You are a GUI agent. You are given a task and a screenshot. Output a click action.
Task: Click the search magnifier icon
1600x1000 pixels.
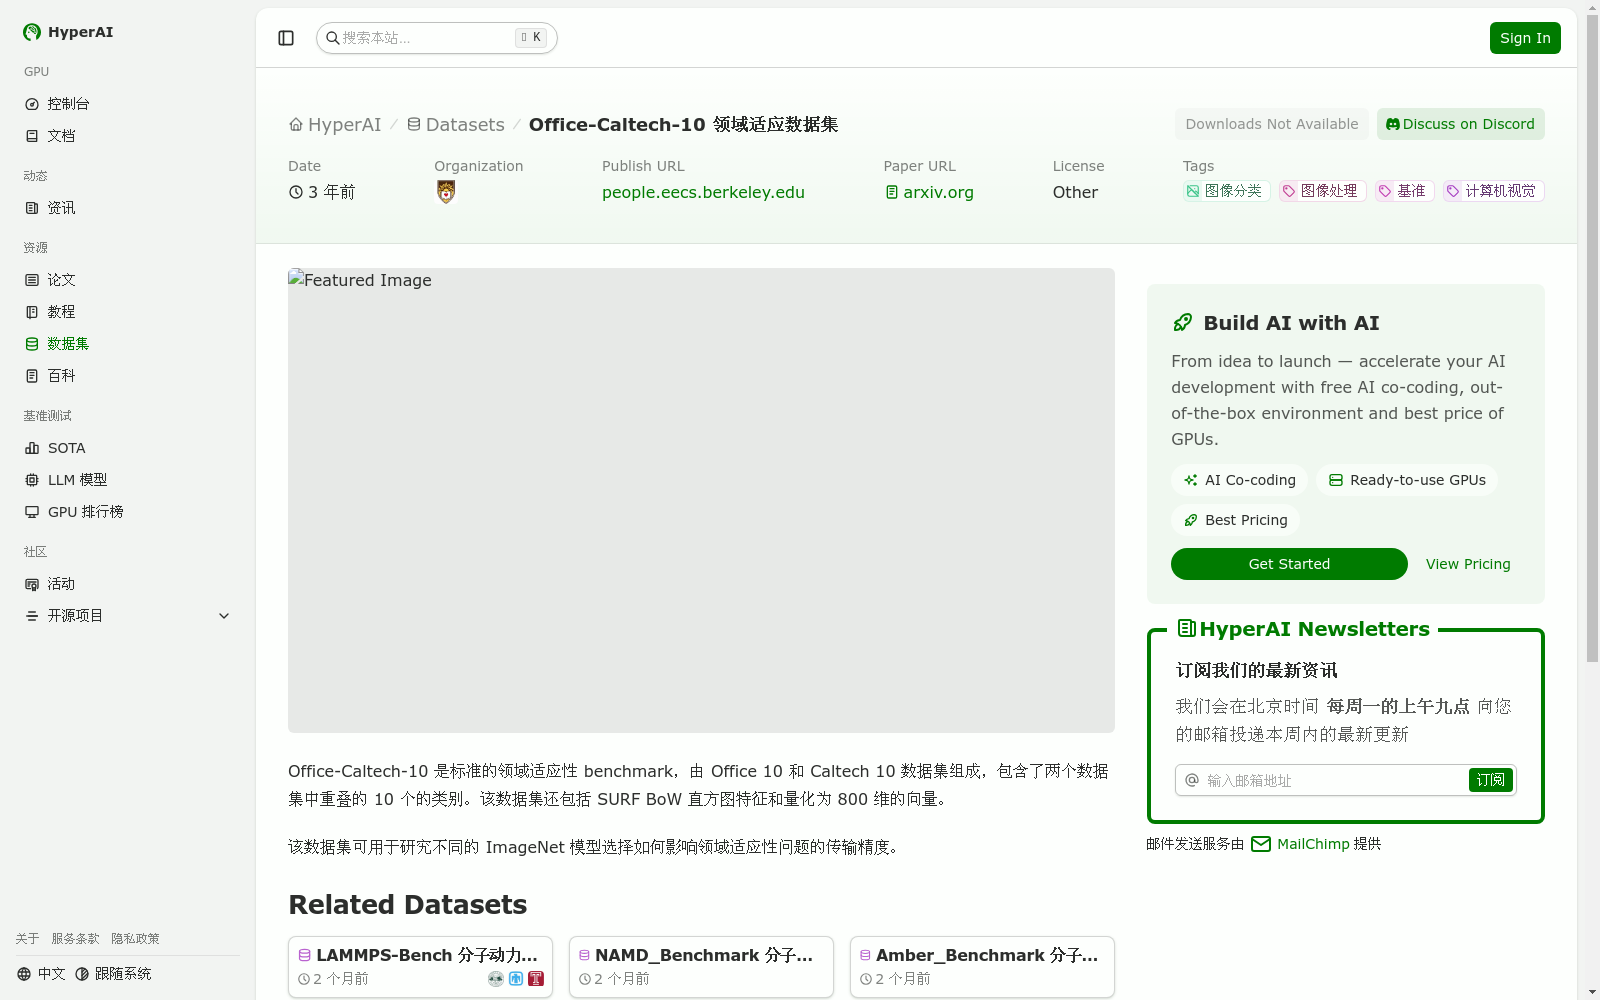pos(333,38)
